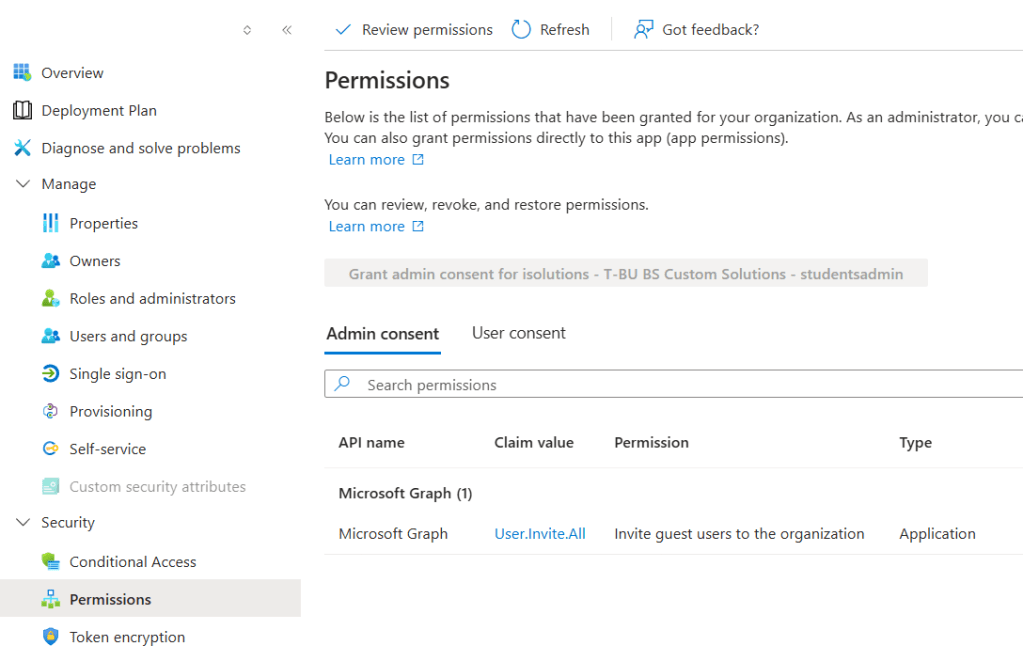Screen dimensions: 1023x646
Task: Click the Provisioning sync icon
Action: coord(50,411)
